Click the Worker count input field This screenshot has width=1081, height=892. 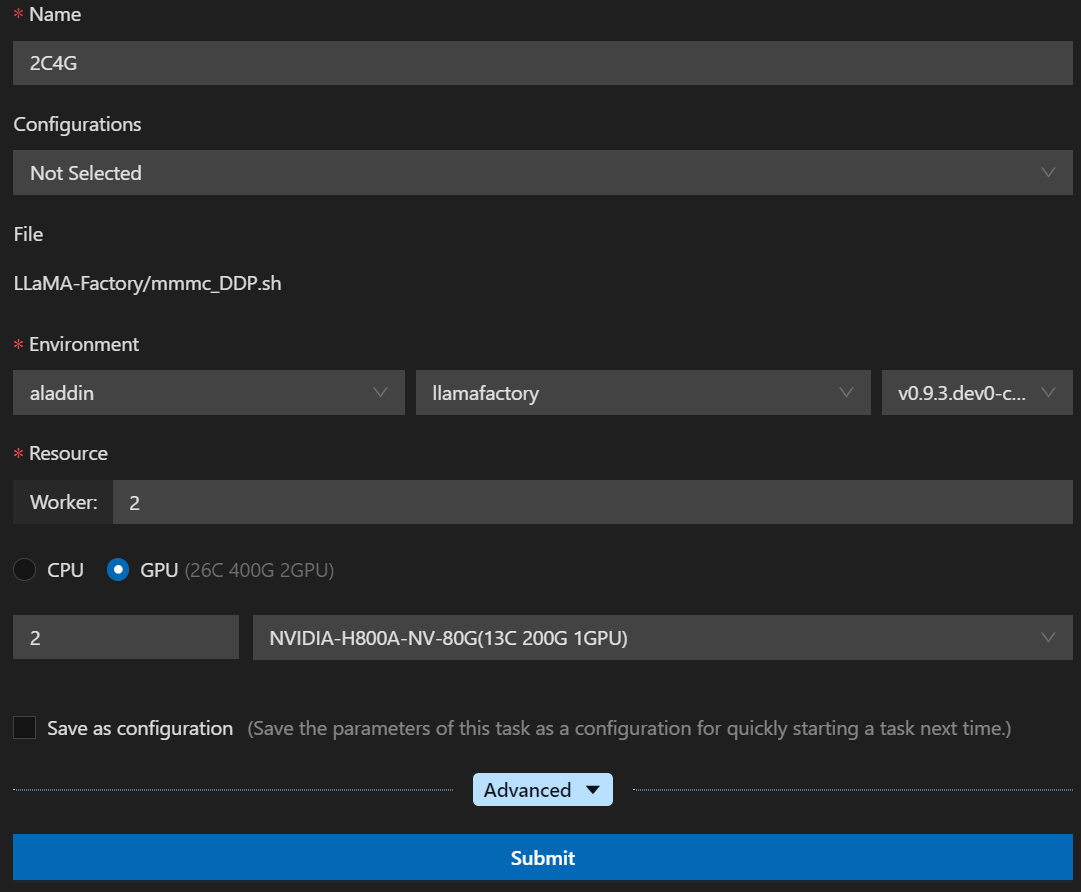[592, 502]
